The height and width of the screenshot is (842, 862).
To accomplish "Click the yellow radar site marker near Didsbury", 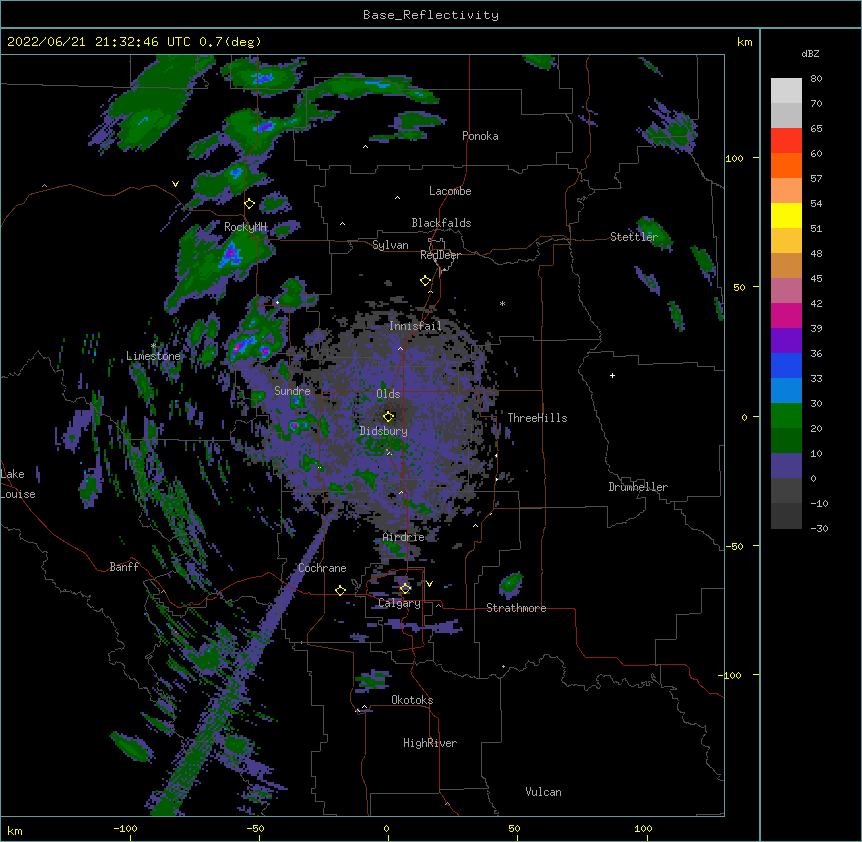I will 389,416.
